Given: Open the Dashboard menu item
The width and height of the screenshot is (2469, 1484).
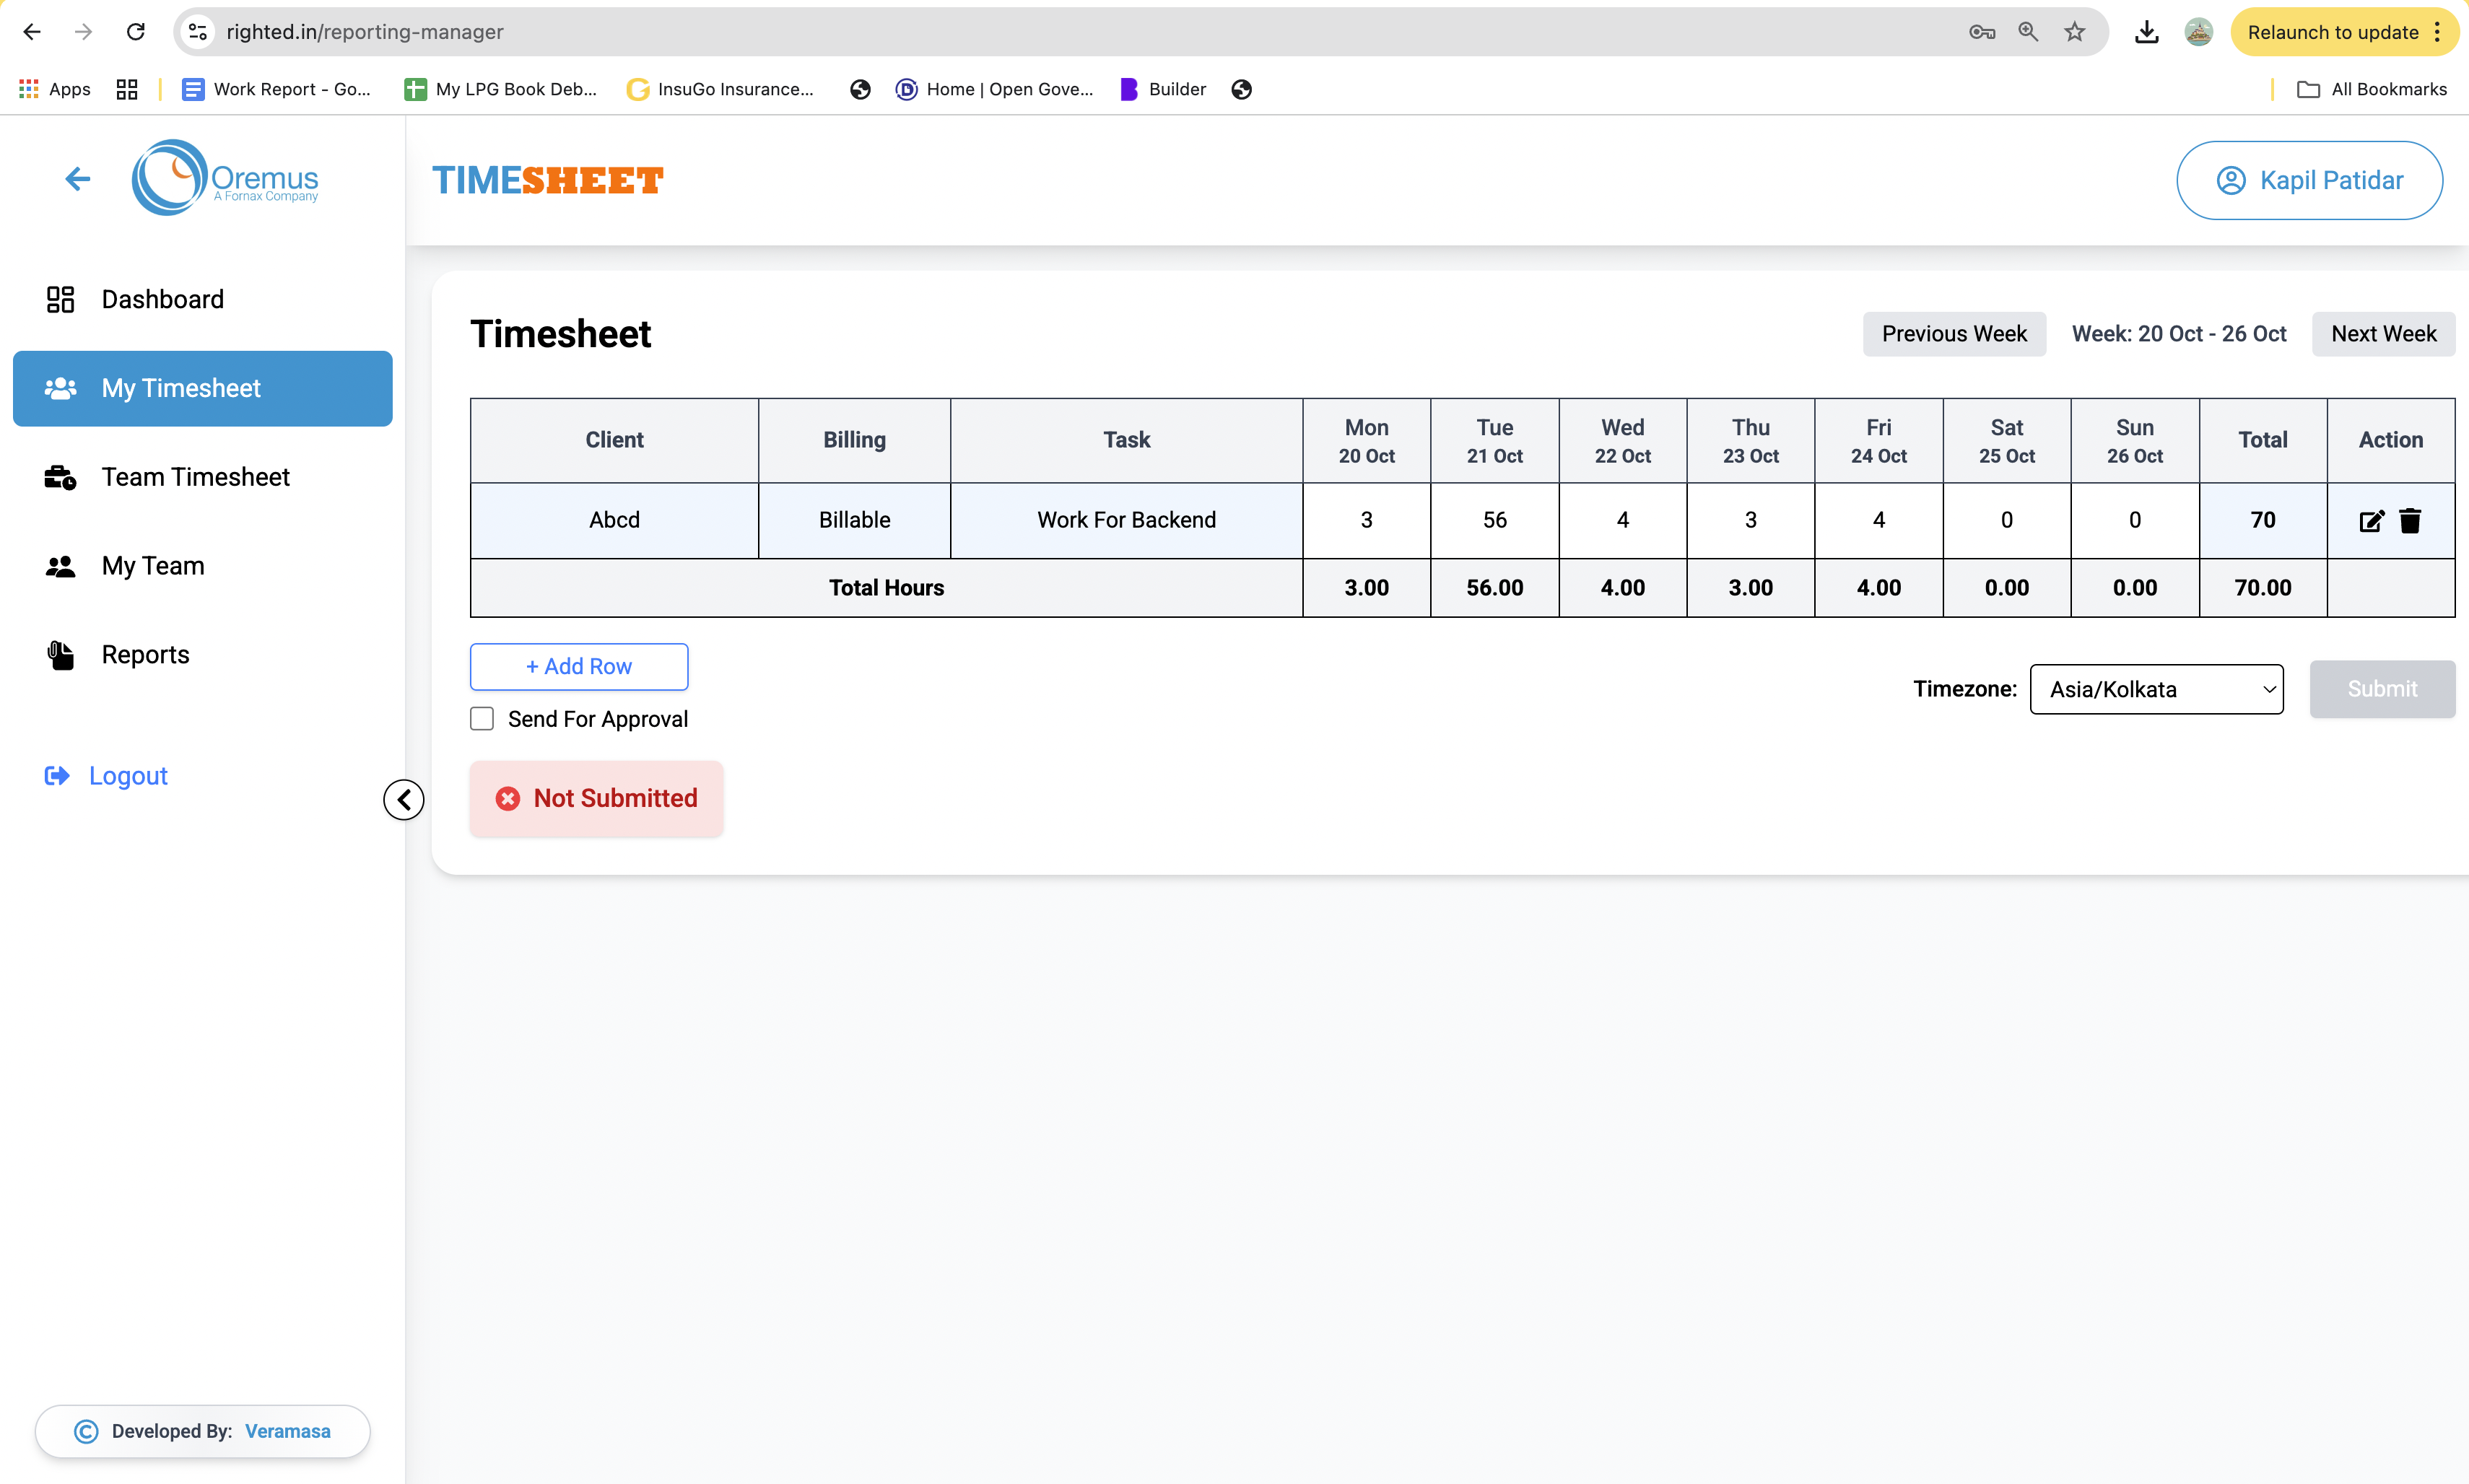Looking at the screenshot, I should pos(162,299).
